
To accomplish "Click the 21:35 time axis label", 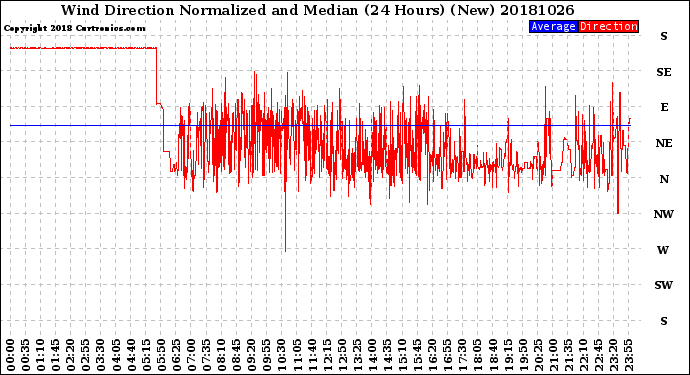I will pyautogui.click(x=568, y=355).
